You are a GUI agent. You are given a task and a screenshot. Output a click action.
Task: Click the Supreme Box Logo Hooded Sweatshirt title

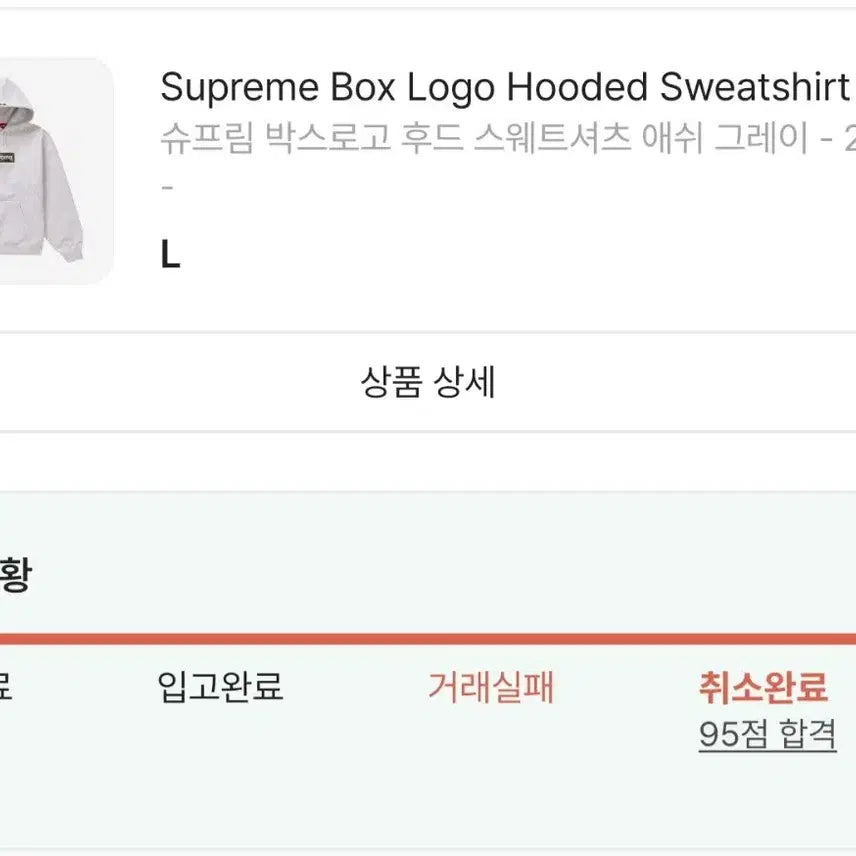tap(500, 90)
